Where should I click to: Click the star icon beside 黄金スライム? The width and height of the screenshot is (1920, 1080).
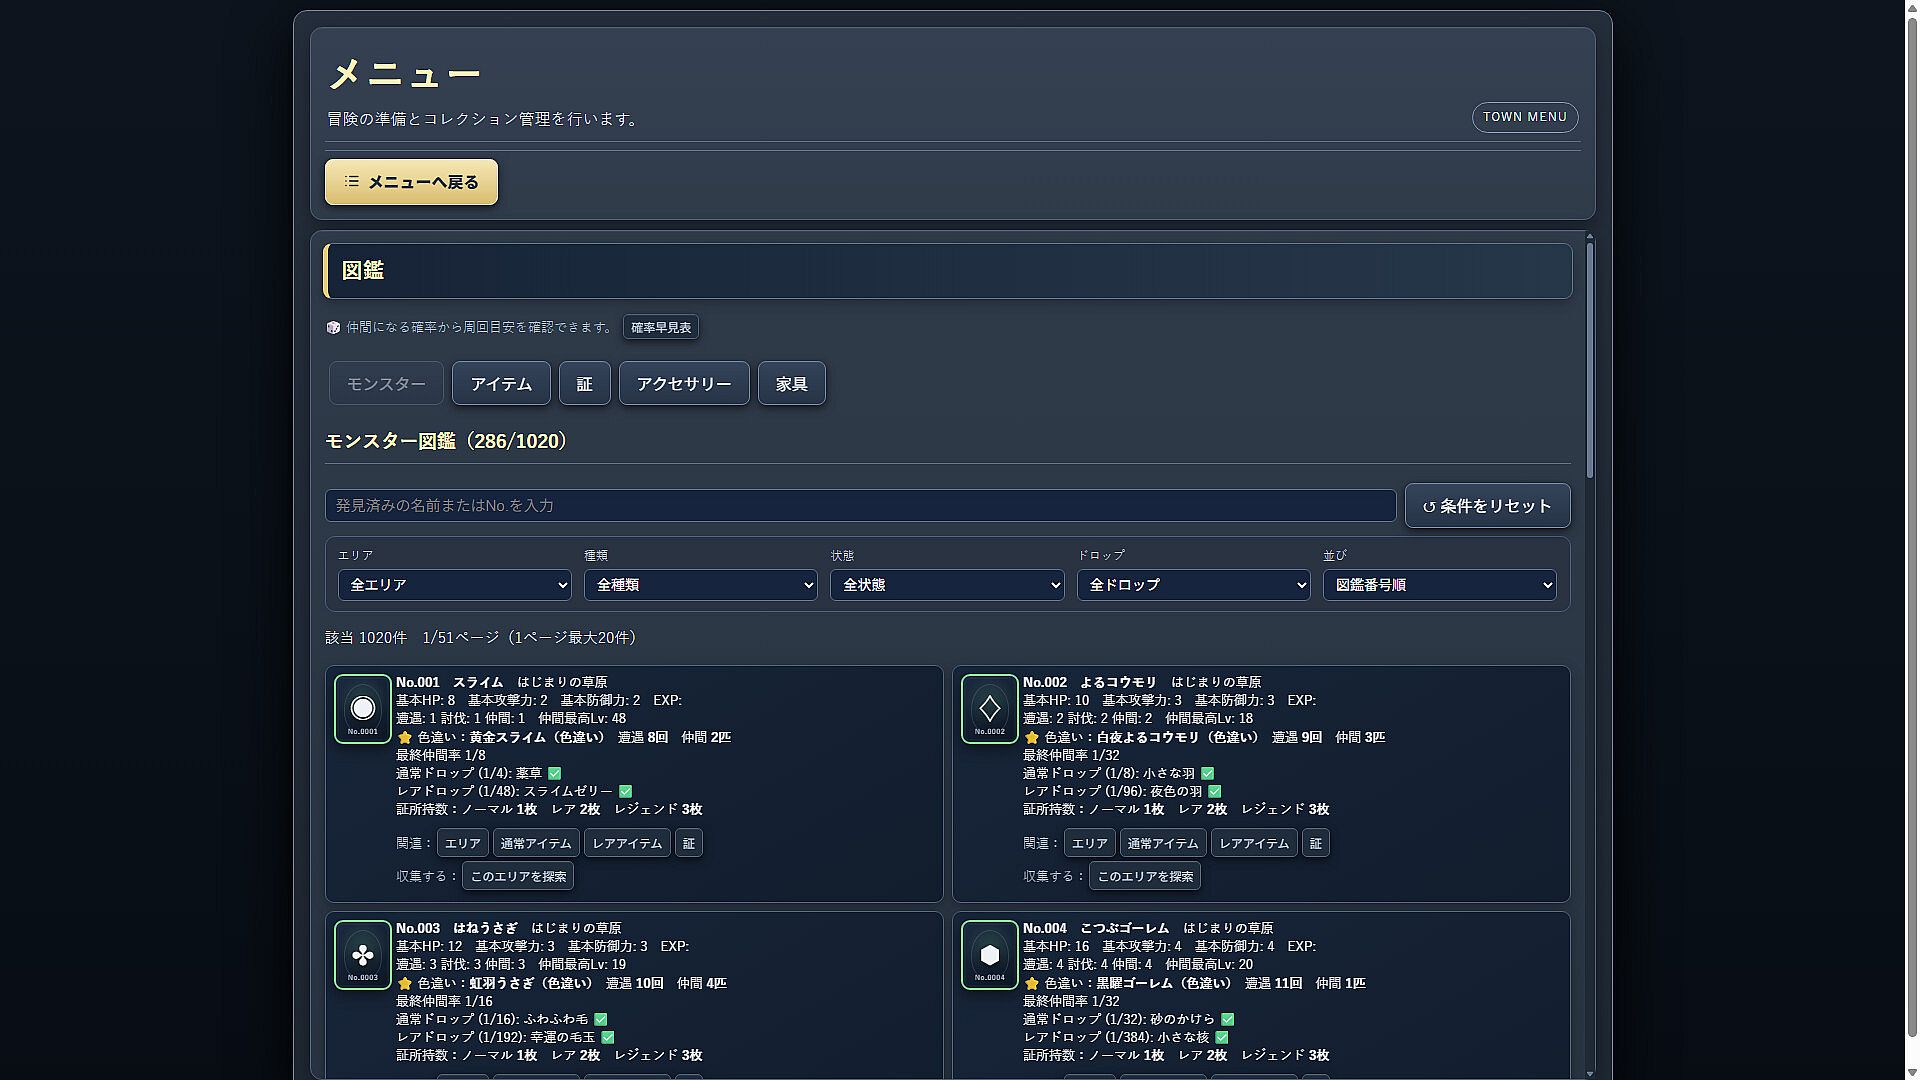point(404,737)
